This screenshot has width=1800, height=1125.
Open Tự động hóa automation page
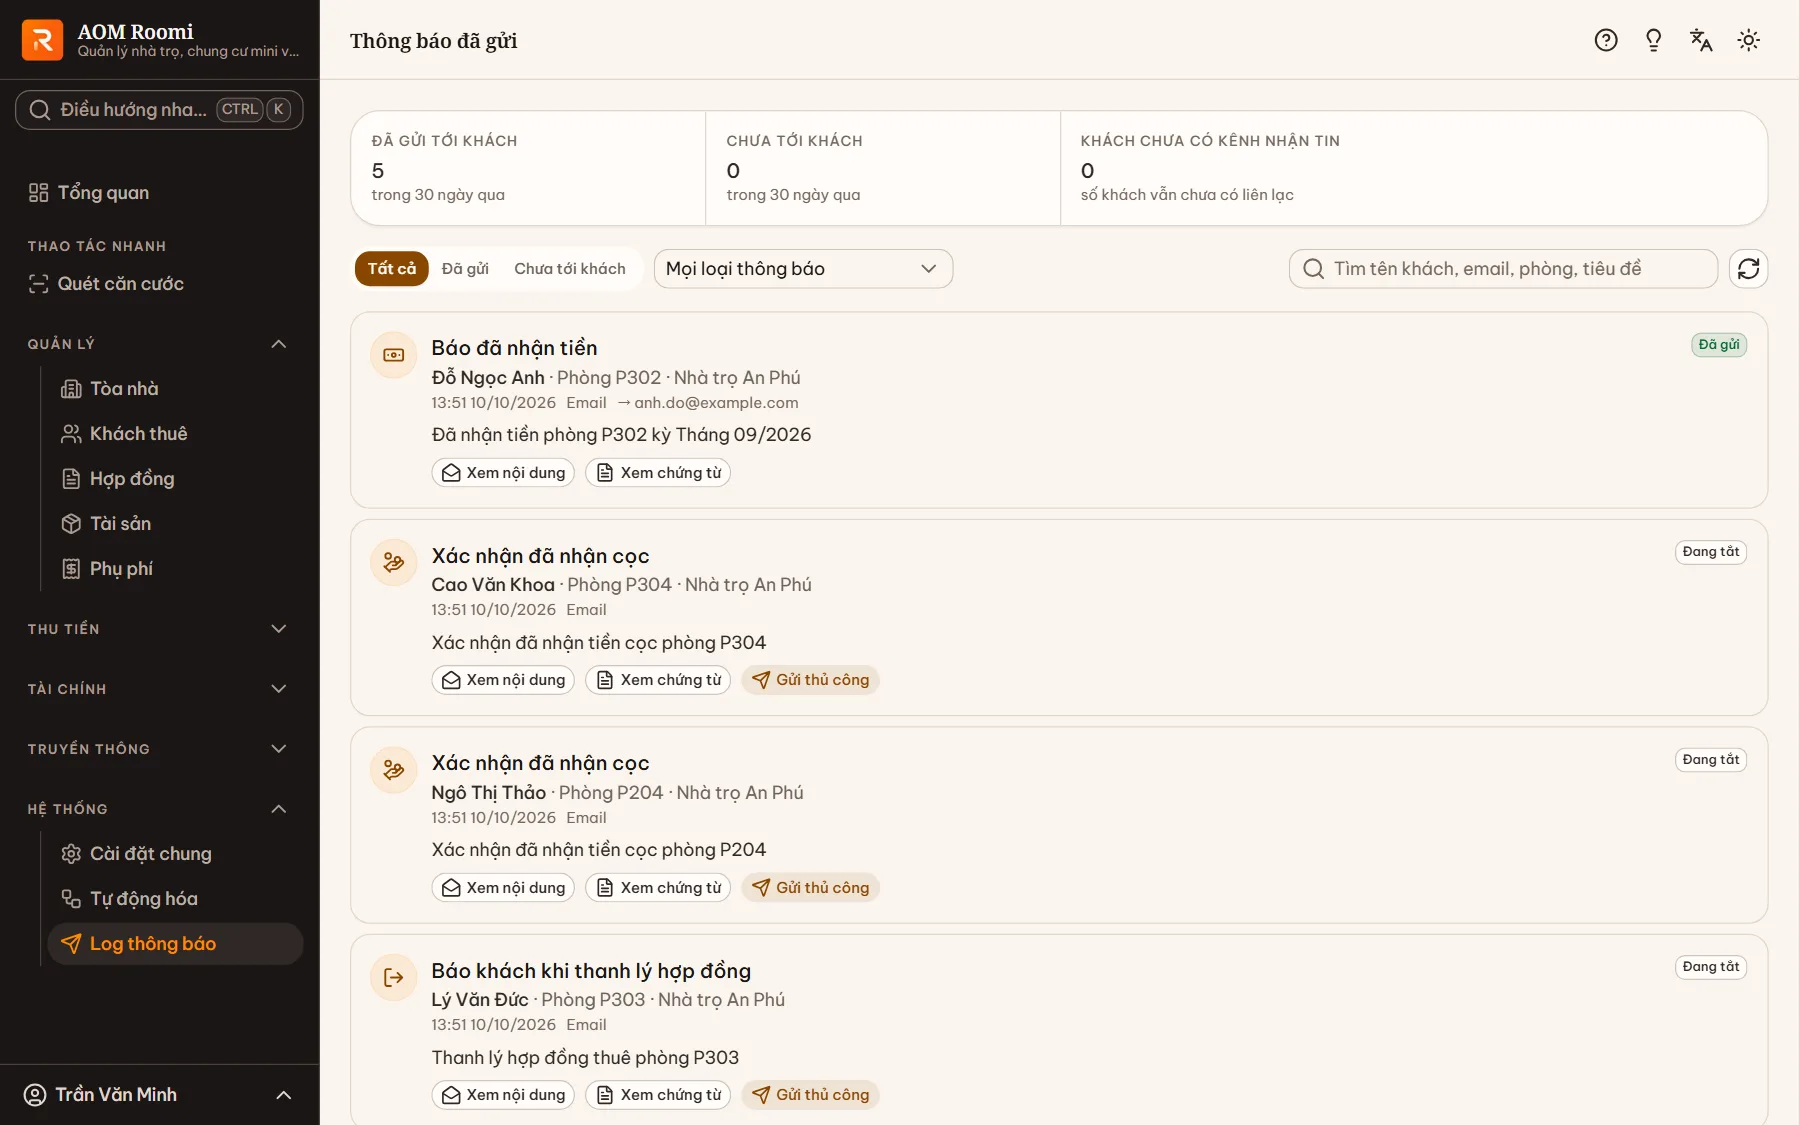pyautogui.click(x=175, y=899)
